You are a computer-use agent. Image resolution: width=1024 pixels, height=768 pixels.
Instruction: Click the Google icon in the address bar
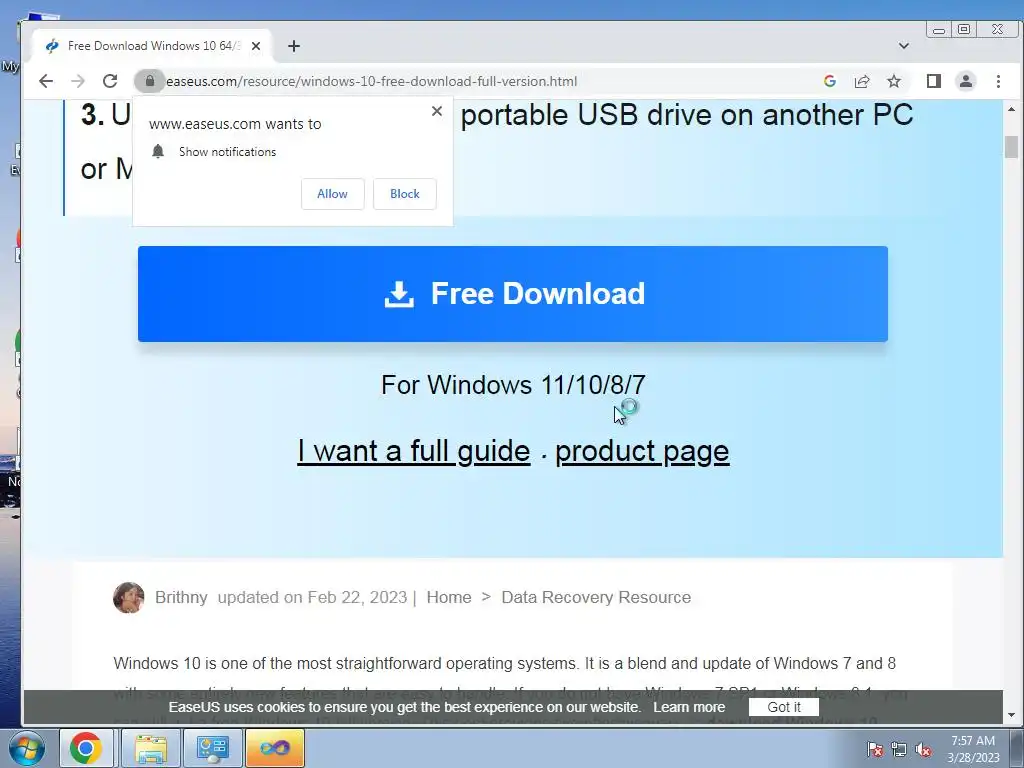click(x=830, y=81)
